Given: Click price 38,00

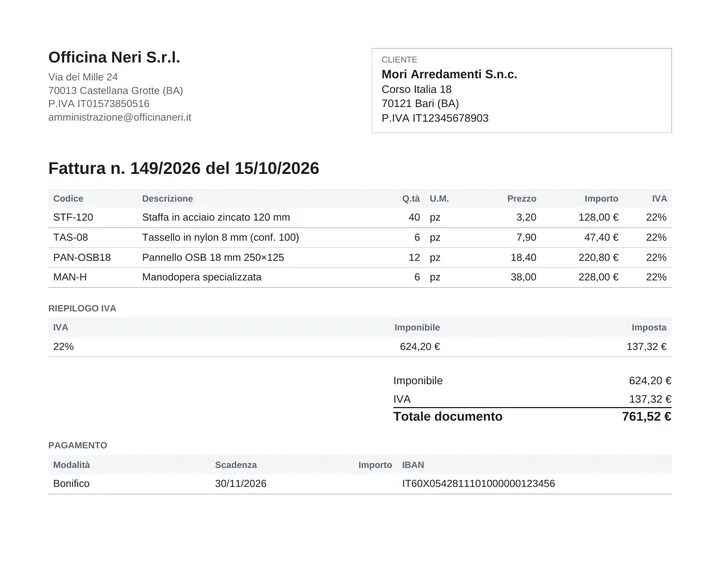Looking at the screenshot, I should pos(523,277).
